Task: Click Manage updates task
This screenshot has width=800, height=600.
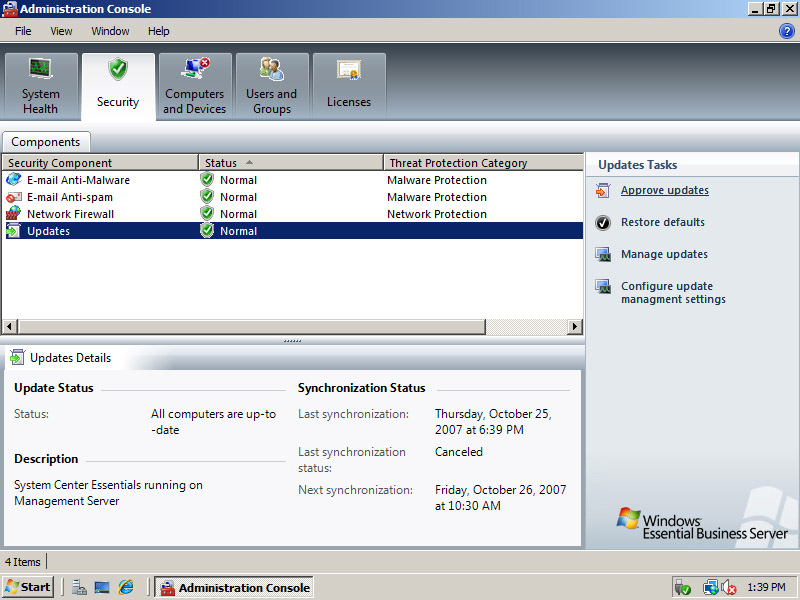Action: coord(664,254)
